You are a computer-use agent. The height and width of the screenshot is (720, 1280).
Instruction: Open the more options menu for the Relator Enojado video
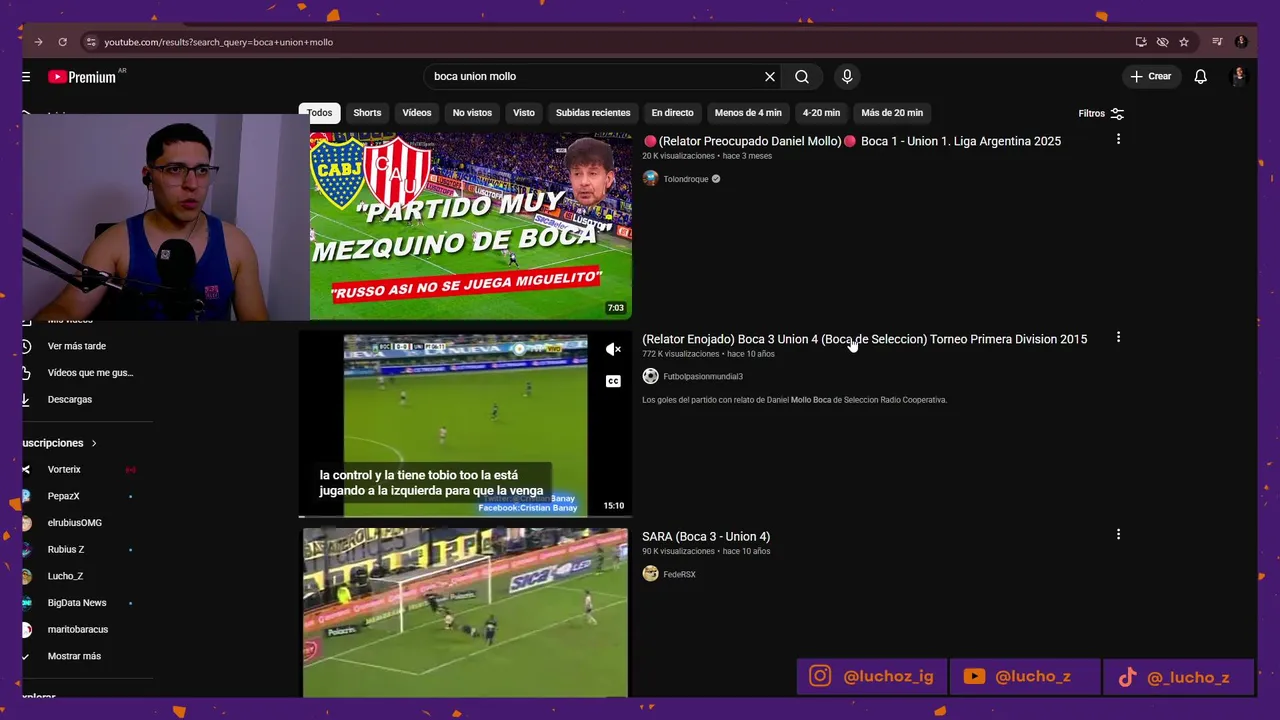pyautogui.click(x=1118, y=337)
